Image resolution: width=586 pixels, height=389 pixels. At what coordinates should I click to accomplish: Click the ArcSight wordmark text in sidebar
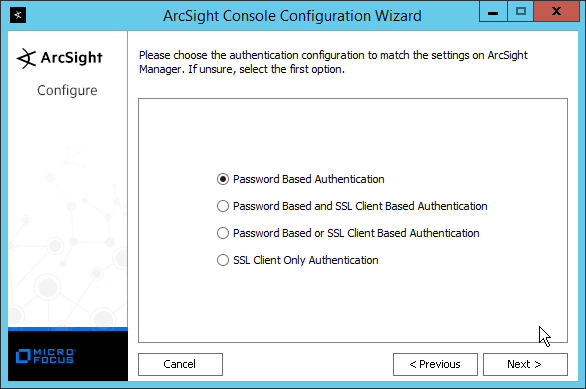71,58
